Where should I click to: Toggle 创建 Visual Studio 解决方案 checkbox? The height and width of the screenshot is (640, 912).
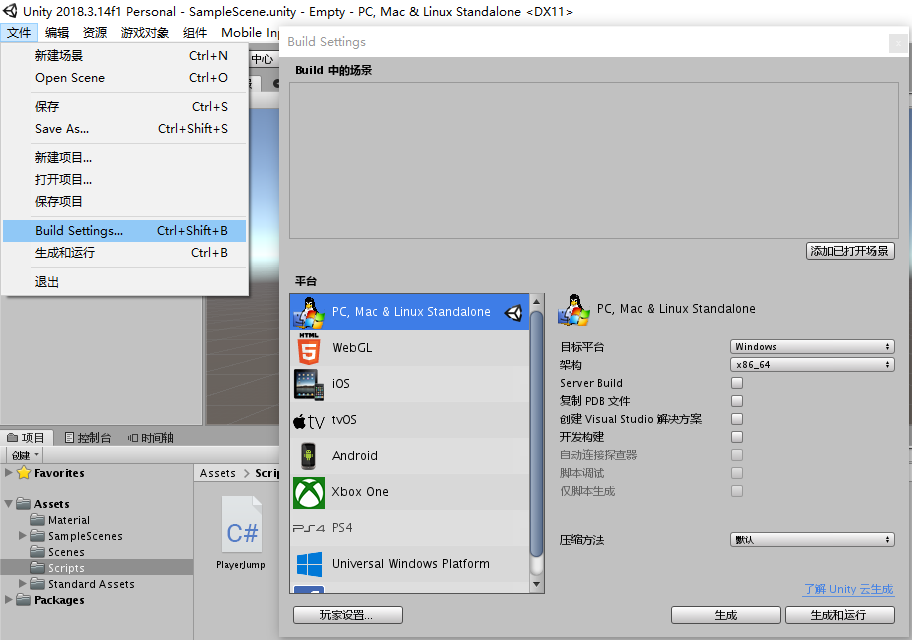click(x=737, y=419)
